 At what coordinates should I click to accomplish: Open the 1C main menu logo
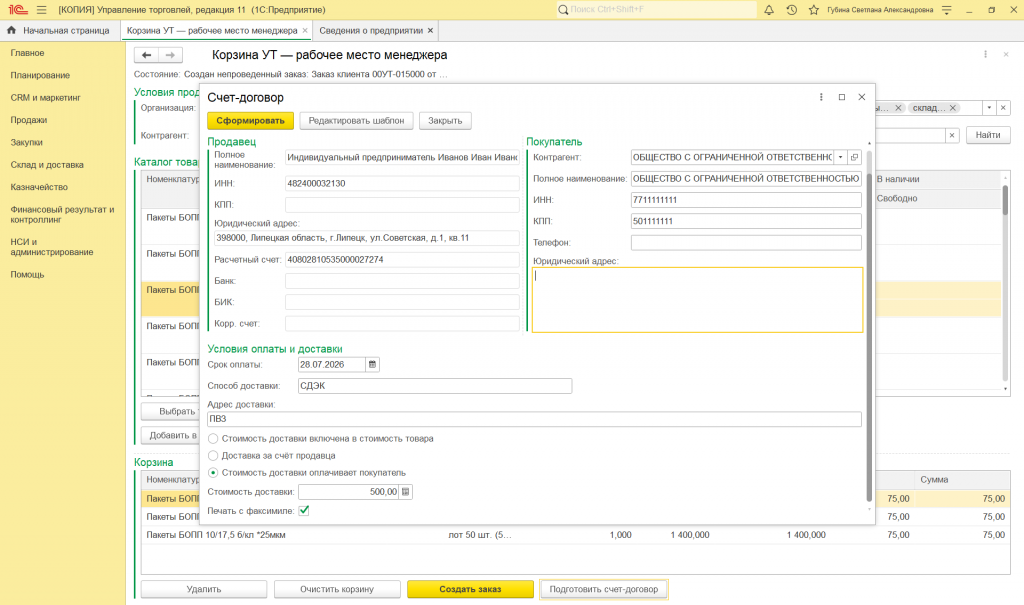pos(18,10)
